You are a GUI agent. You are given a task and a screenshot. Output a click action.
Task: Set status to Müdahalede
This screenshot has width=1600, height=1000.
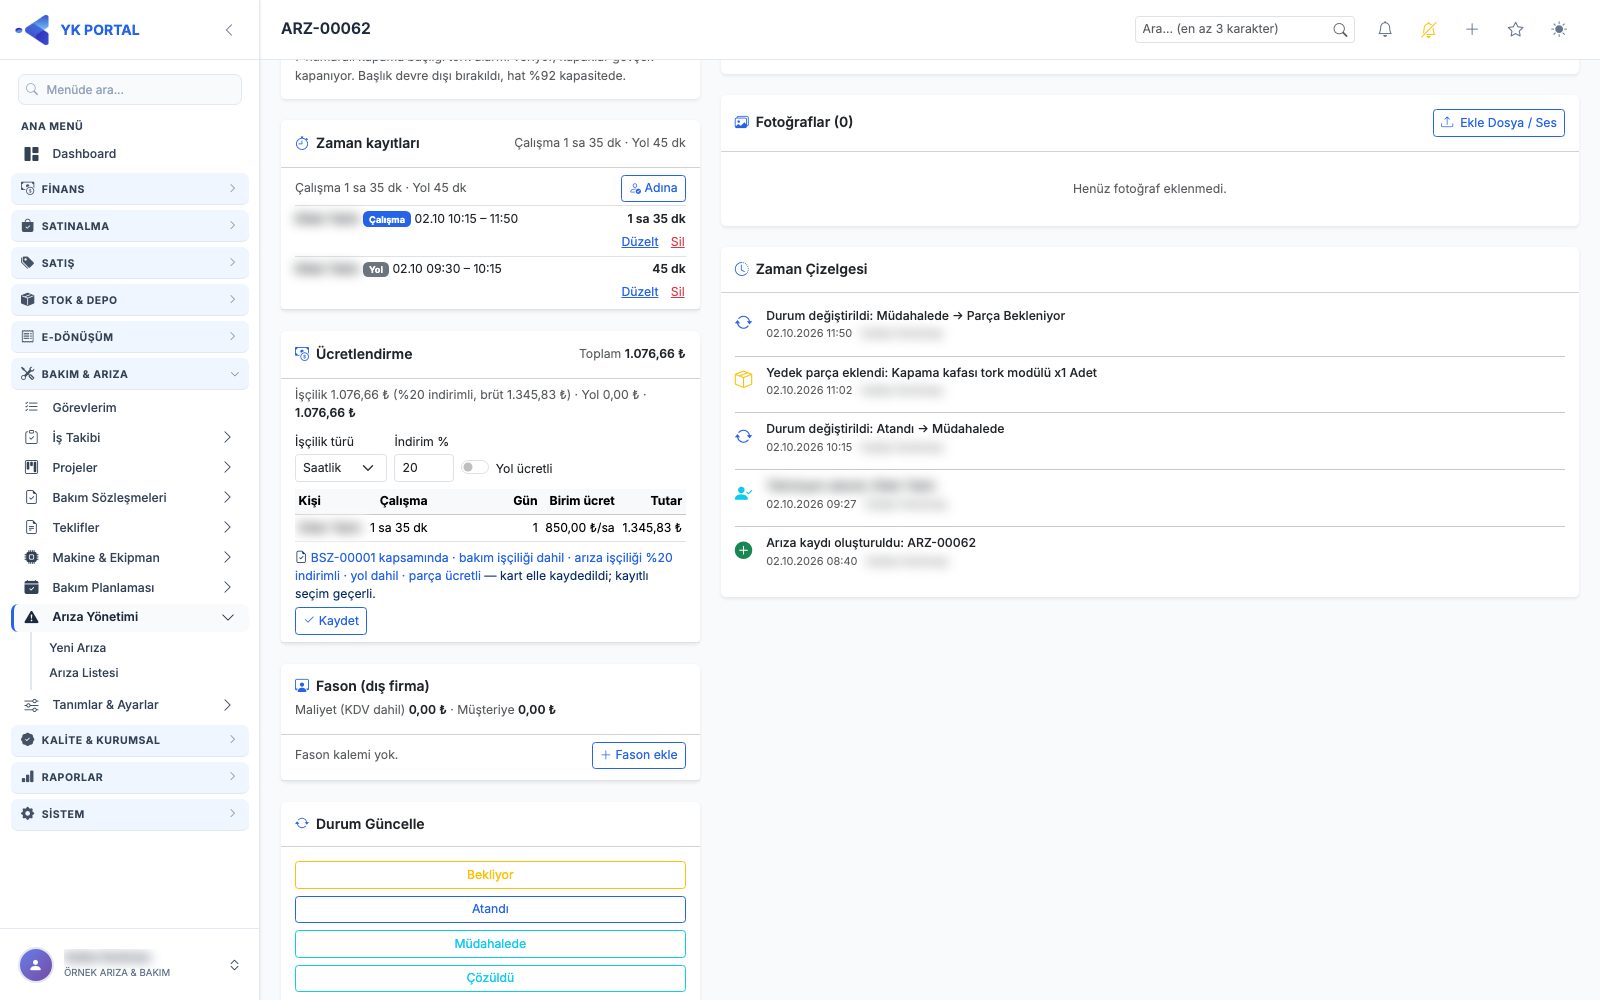[x=490, y=944]
